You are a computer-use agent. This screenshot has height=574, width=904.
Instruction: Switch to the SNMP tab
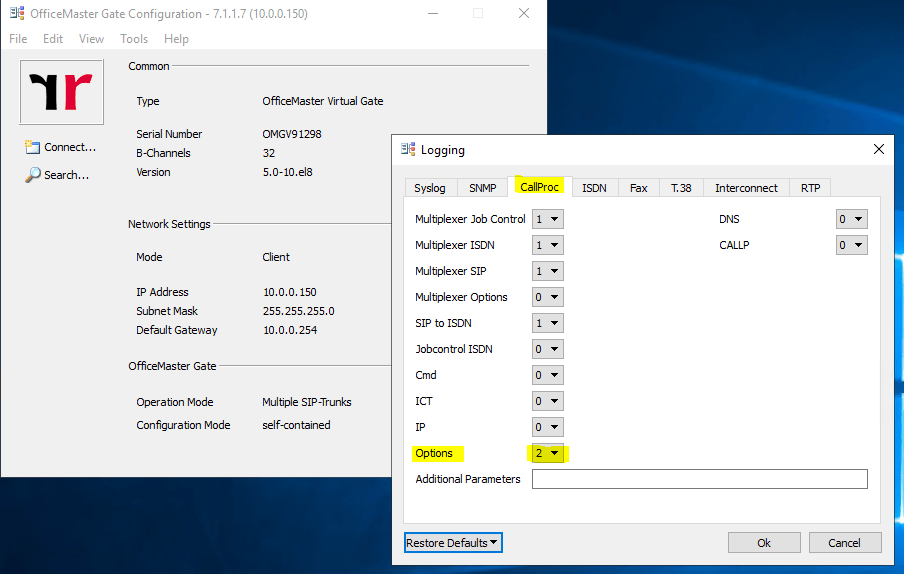pyautogui.click(x=483, y=188)
